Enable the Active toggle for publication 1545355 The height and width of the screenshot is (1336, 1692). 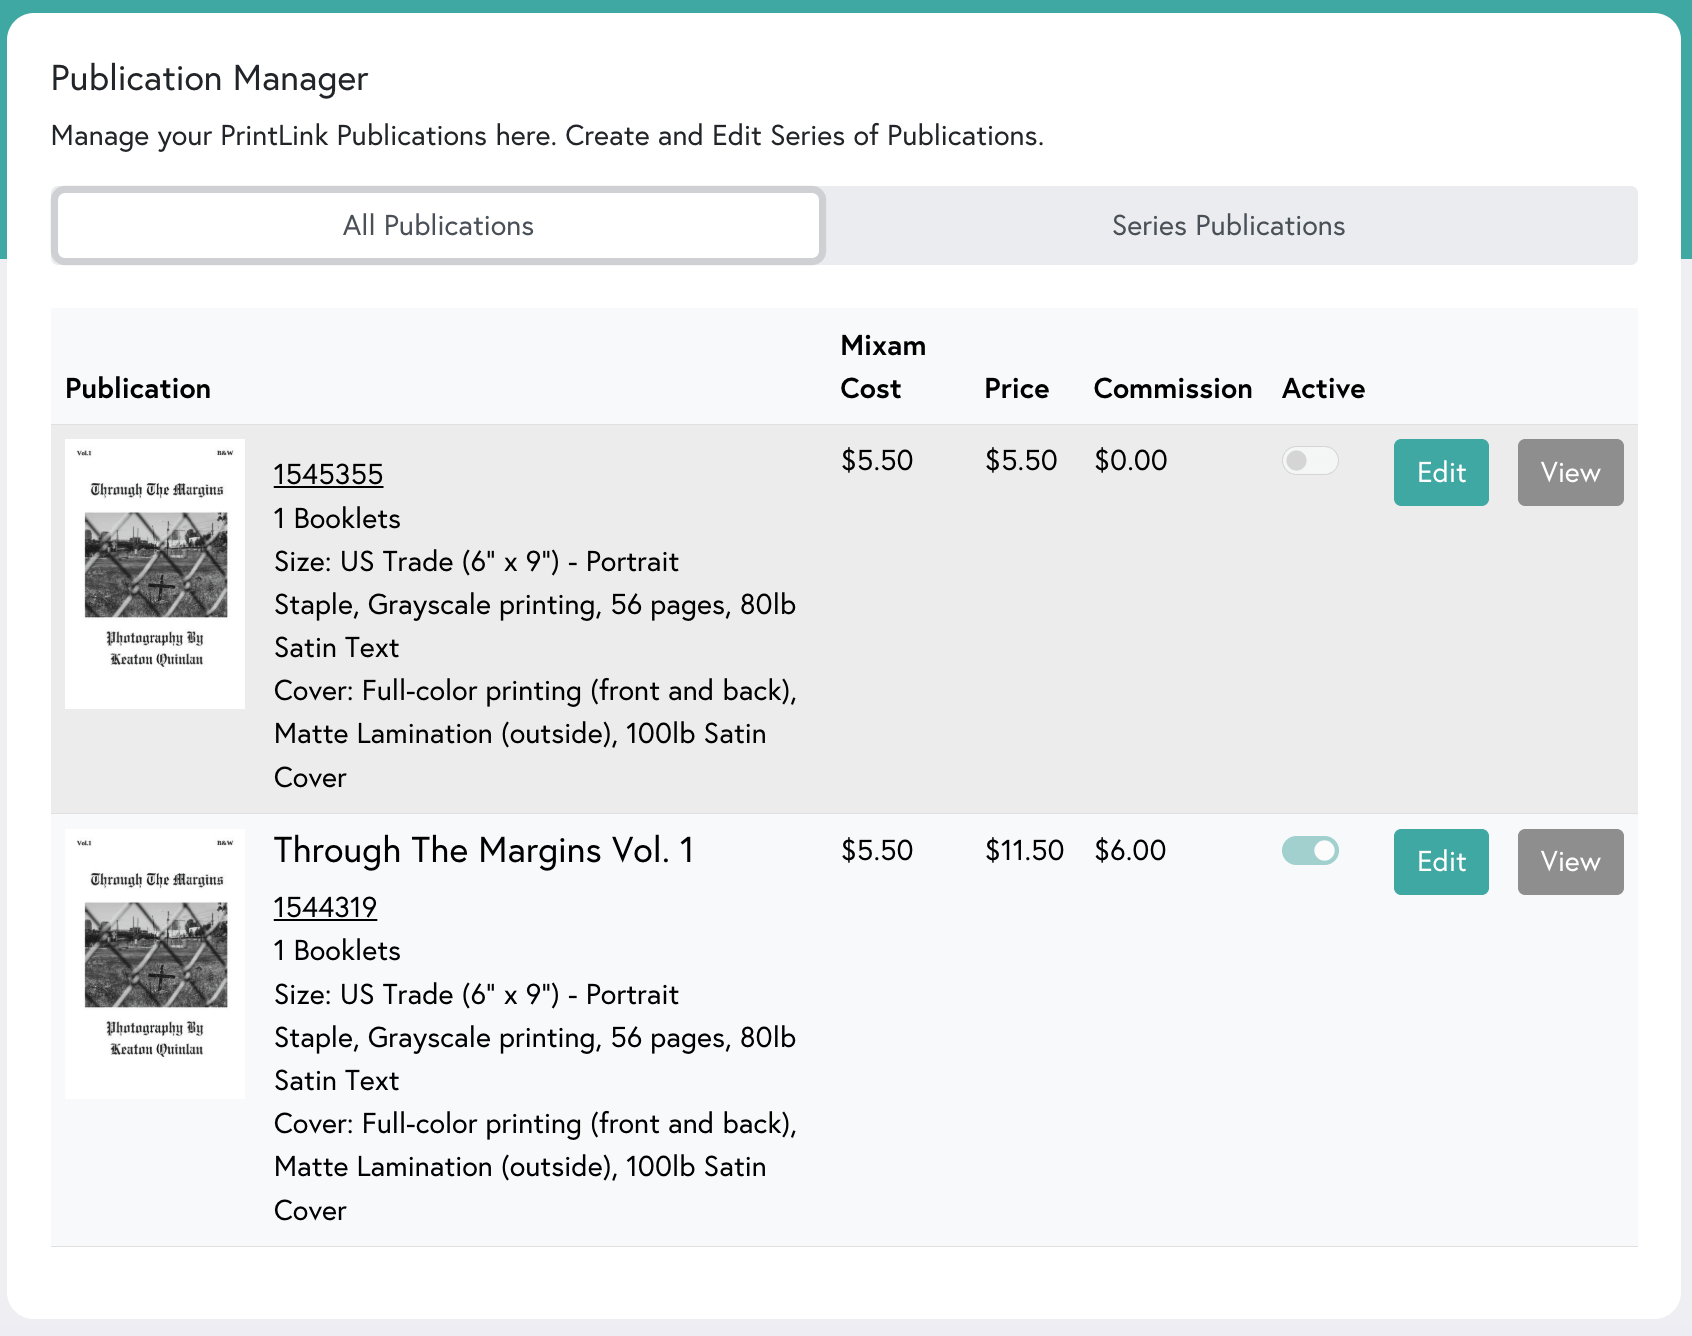point(1310,461)
